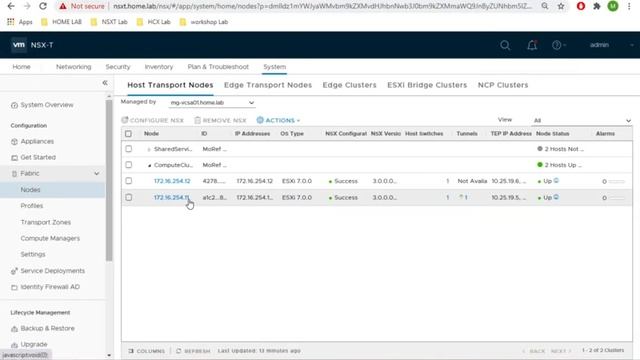Open the View All dropdown
This screenshot has height=360, width=640.
(x=582, y=120)
